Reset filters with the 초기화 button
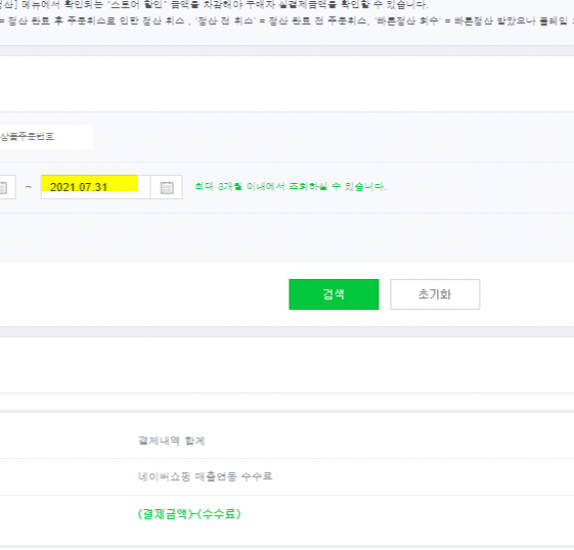The width and height of the screenshot is (574, 550). click(435, 294)
